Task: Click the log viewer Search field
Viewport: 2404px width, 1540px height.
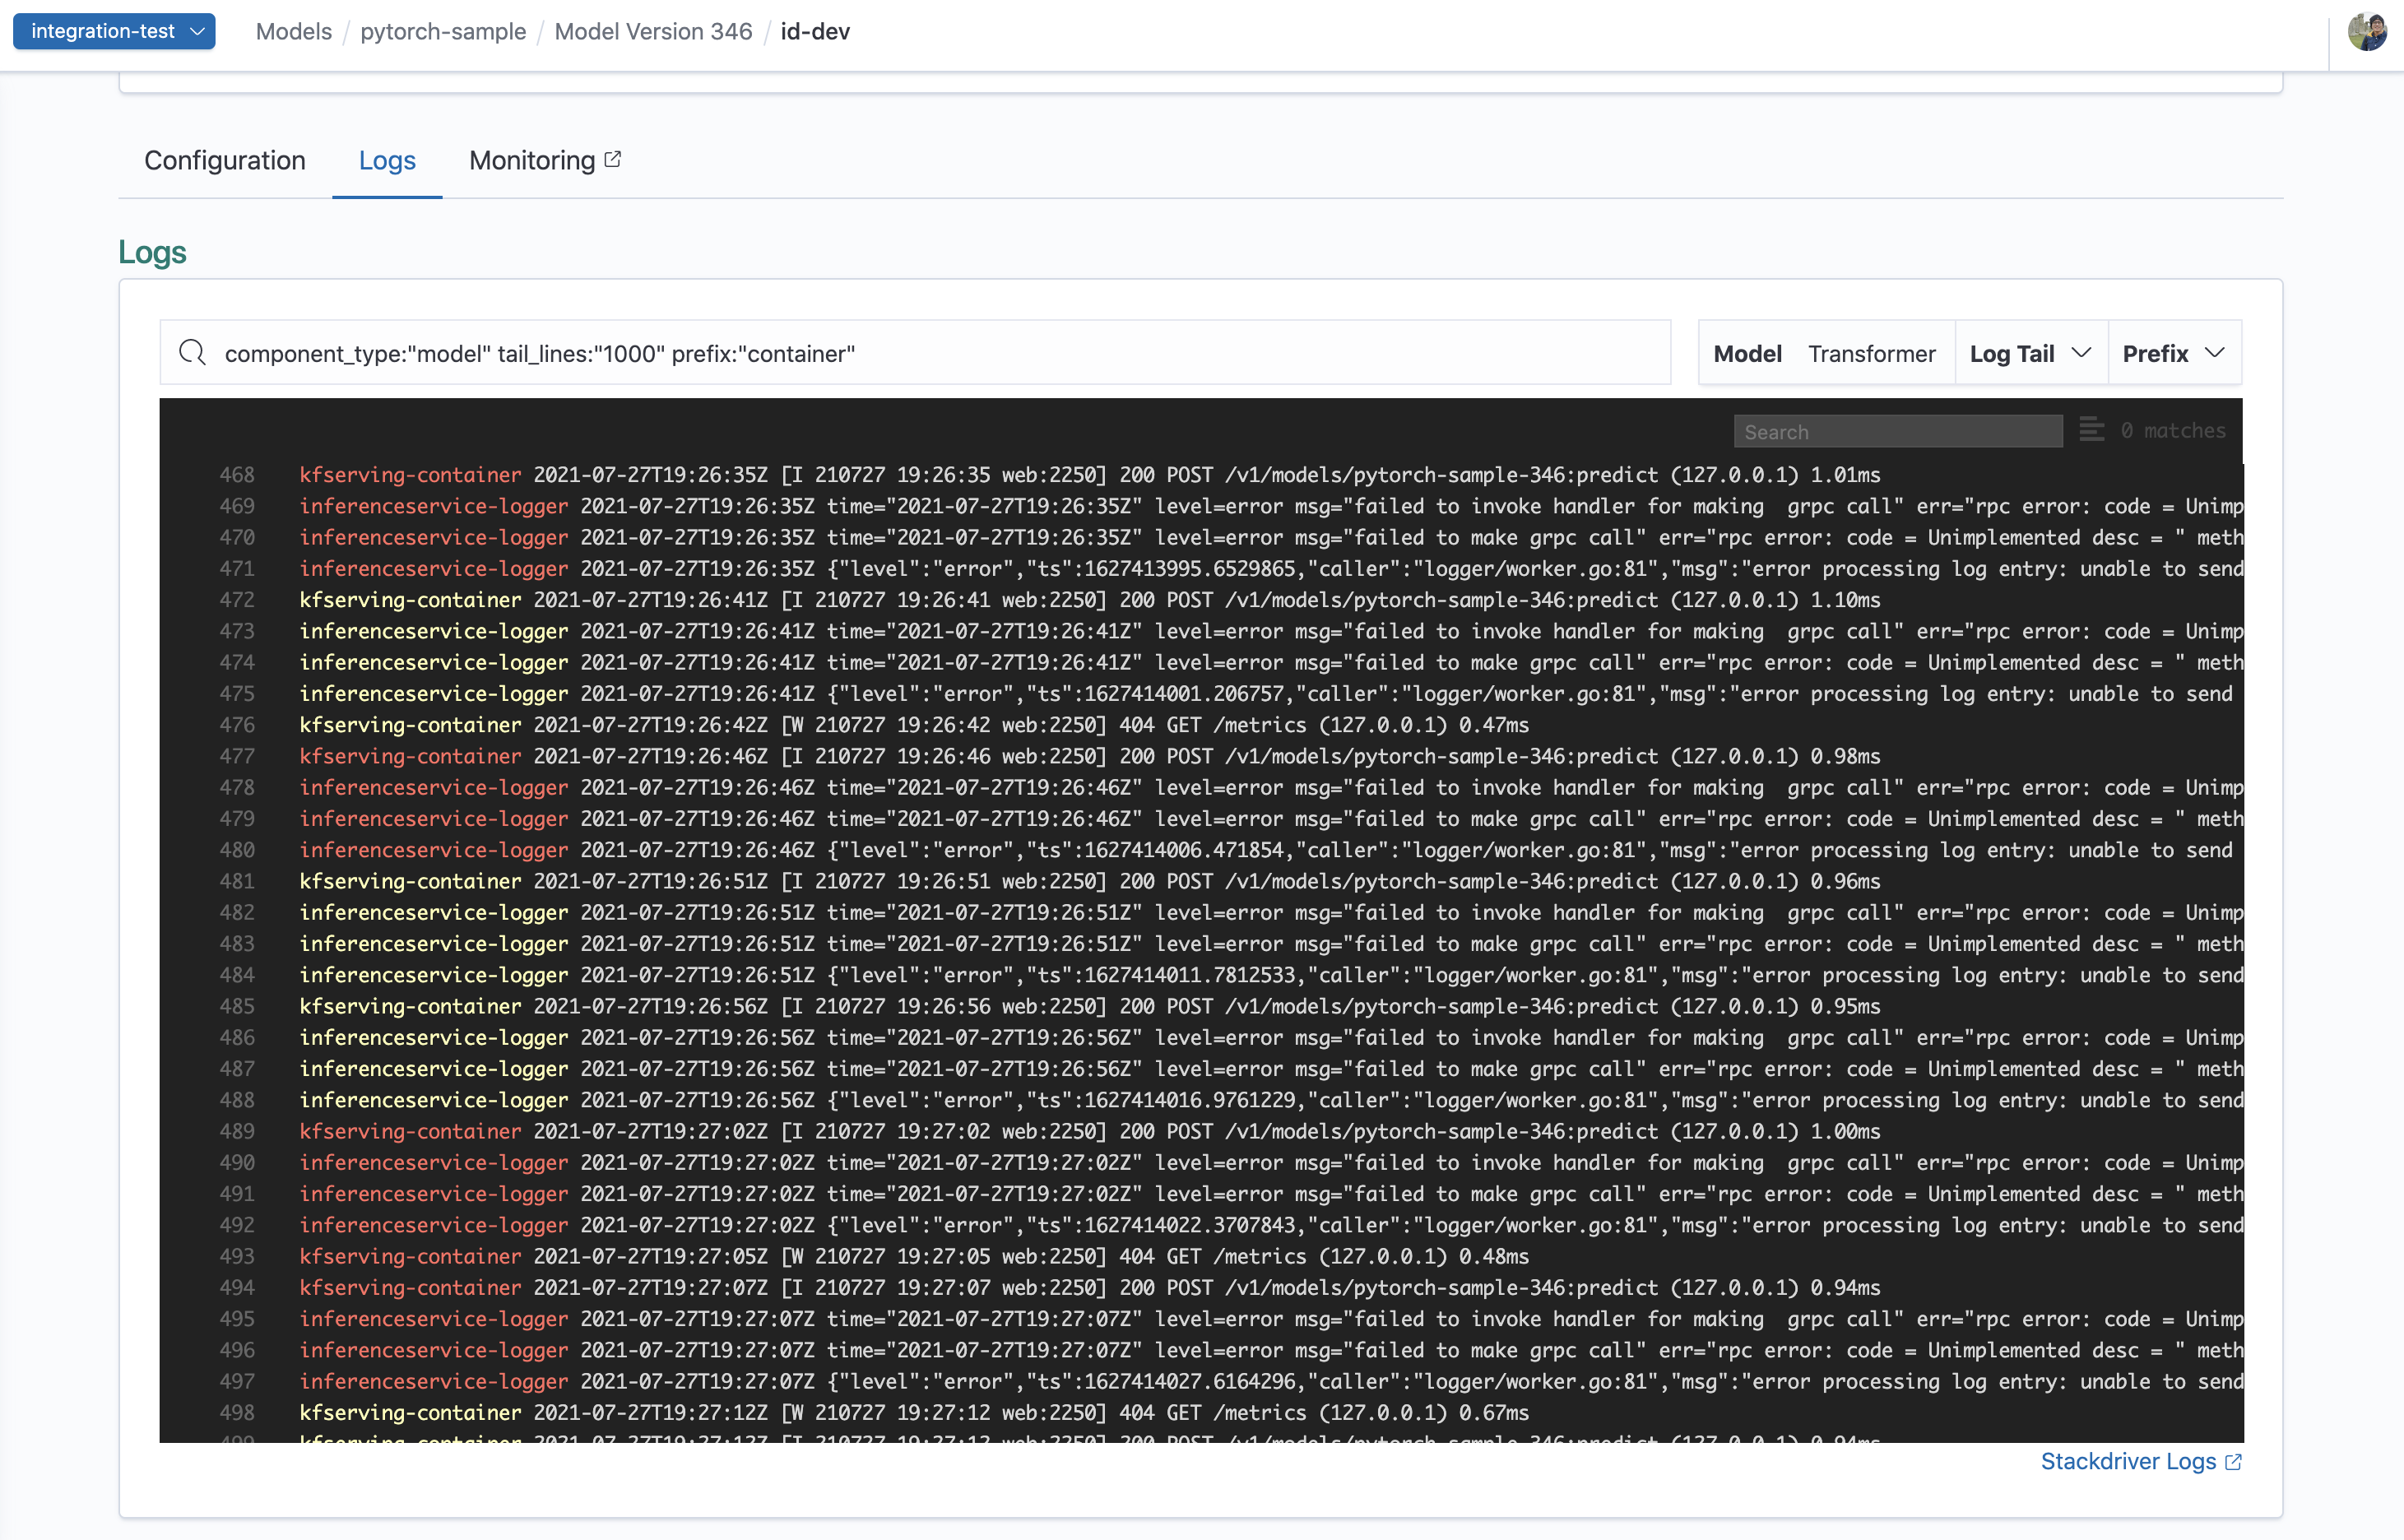Action: tap(1897, 432)
